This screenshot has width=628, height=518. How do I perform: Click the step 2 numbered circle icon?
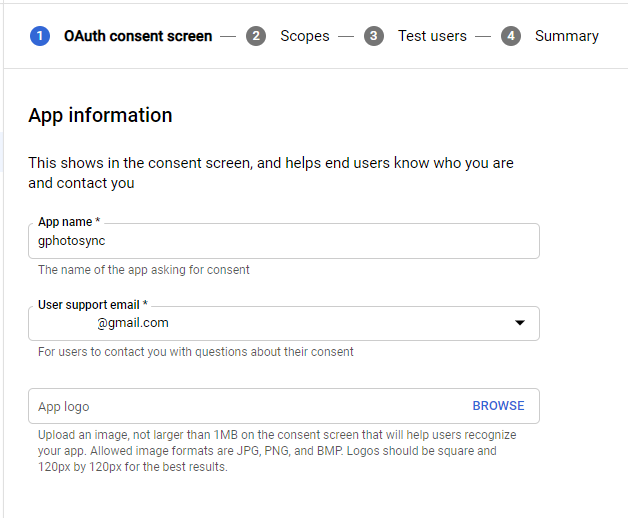256,36
